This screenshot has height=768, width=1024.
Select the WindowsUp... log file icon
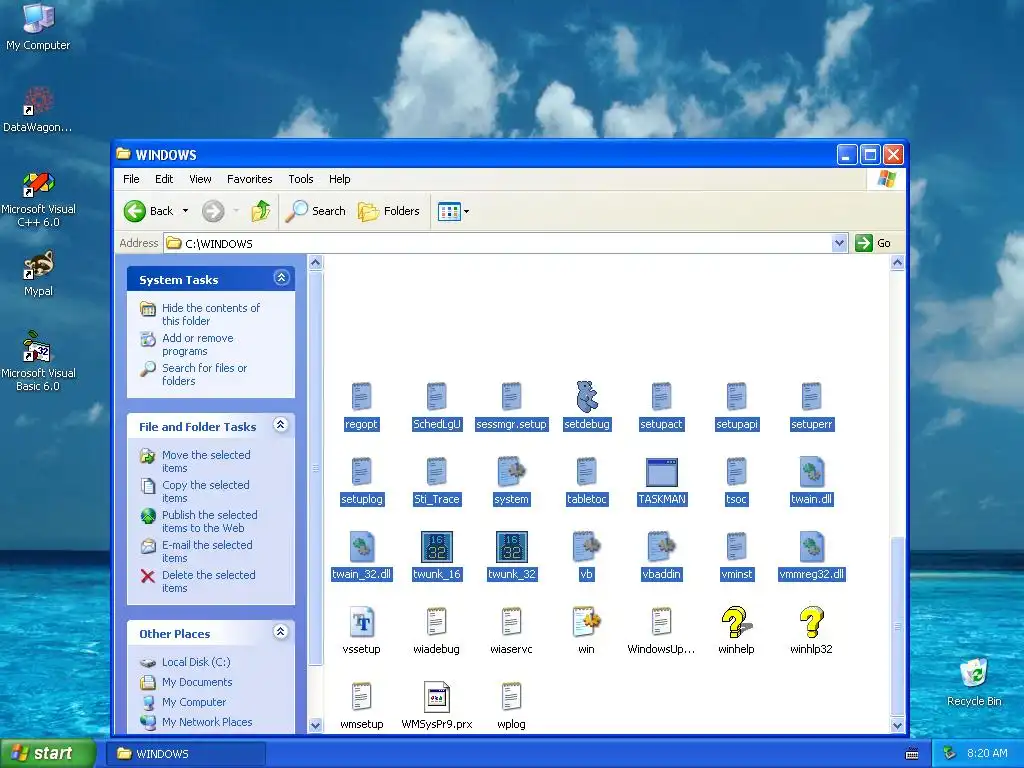(662, 622)
